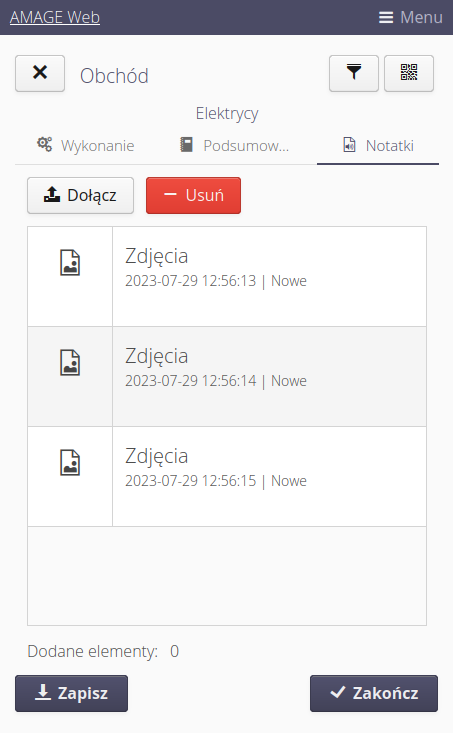The width and height of the screenshot is (453, 733).
Task: Switch to the Wykonanie tab
Action: [x=86, y=145]
